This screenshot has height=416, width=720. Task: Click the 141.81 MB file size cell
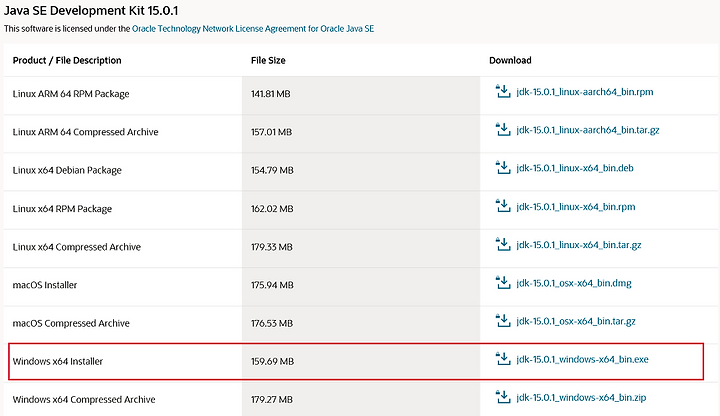(x=361, y=95)
